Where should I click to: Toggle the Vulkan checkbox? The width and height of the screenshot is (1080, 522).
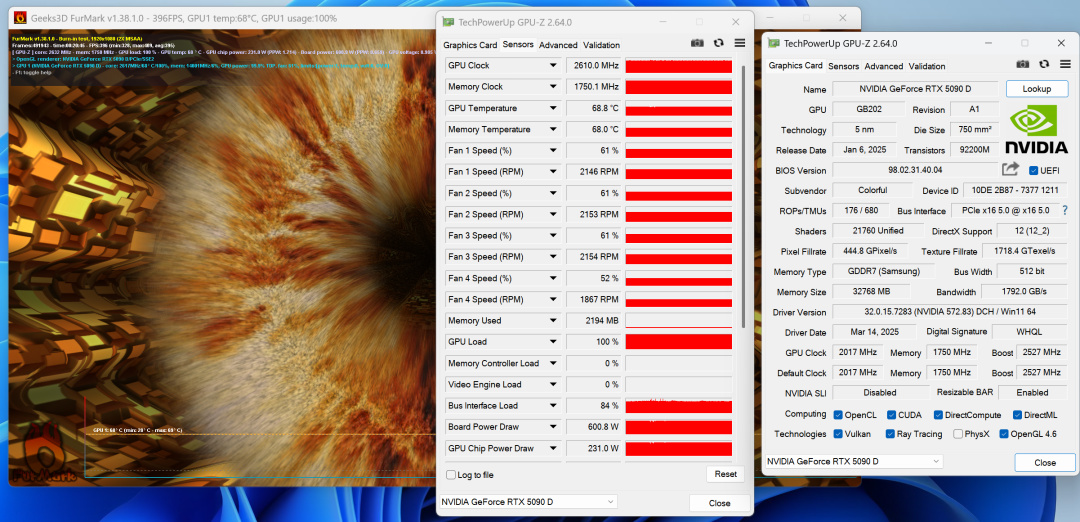point(838,434)
